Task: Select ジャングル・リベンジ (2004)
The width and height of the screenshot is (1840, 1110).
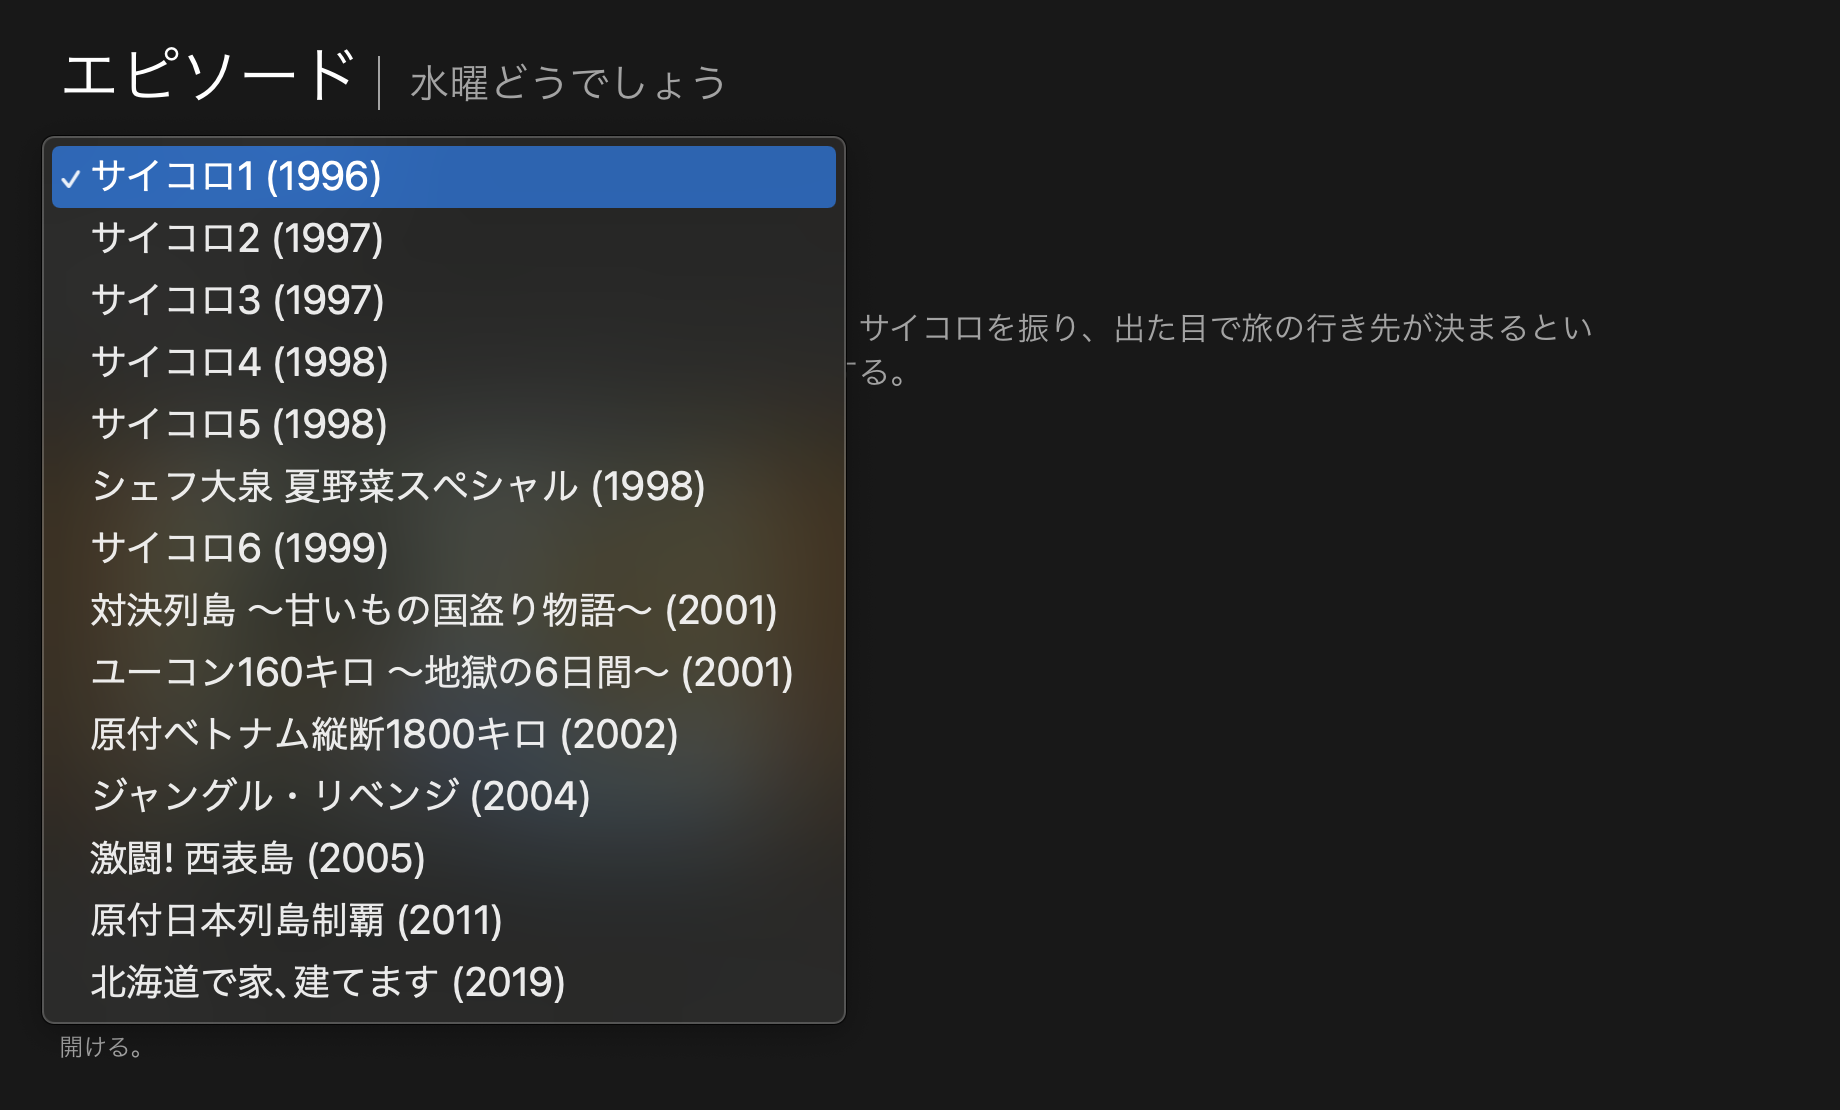Action: pyautogui.click(x=444, y=797)
